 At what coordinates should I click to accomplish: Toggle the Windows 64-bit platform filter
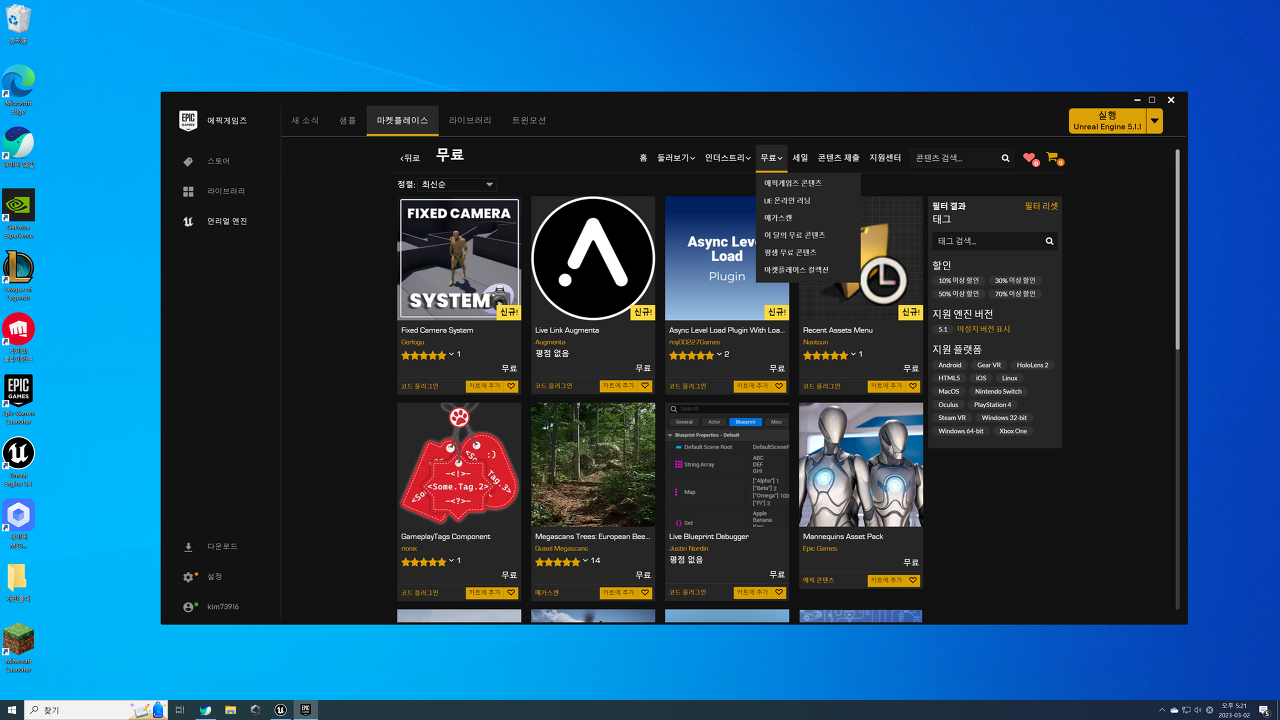(961, 431)
